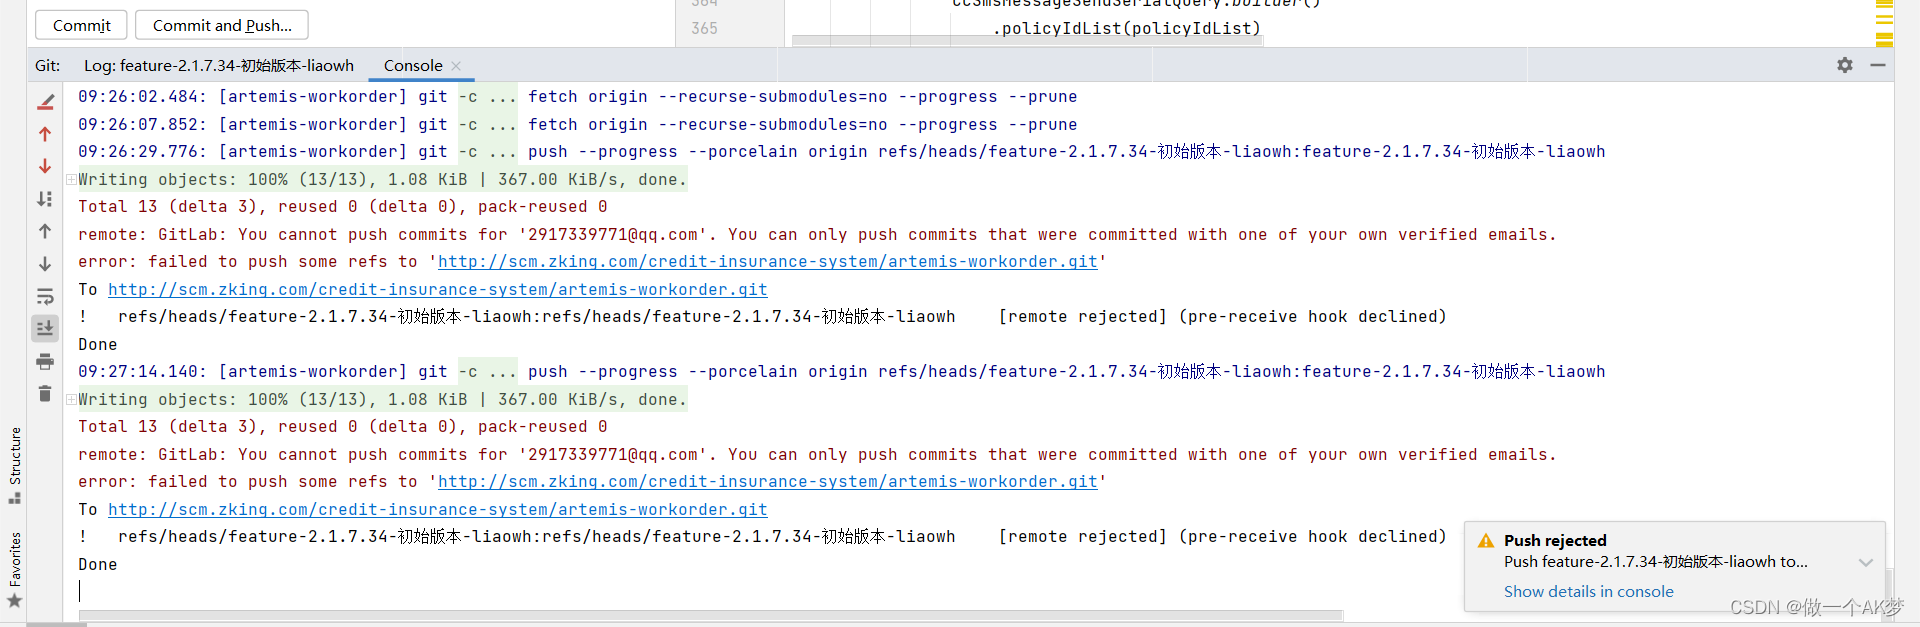The height and width of the screenshot is (627, 1920).
Task: Click console horizontal scrollbar
Action: click(x=711, y=616)
